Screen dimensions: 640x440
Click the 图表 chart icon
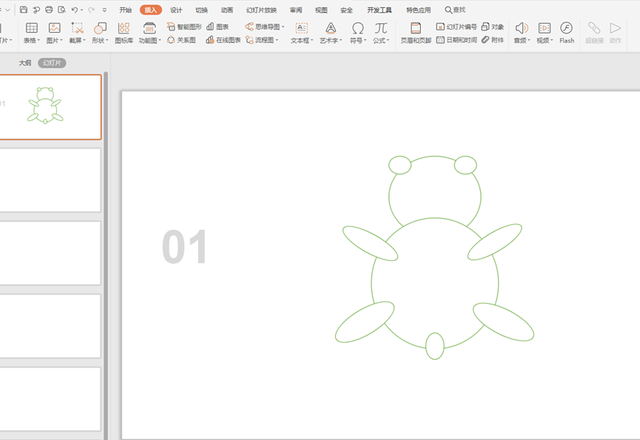217,26
